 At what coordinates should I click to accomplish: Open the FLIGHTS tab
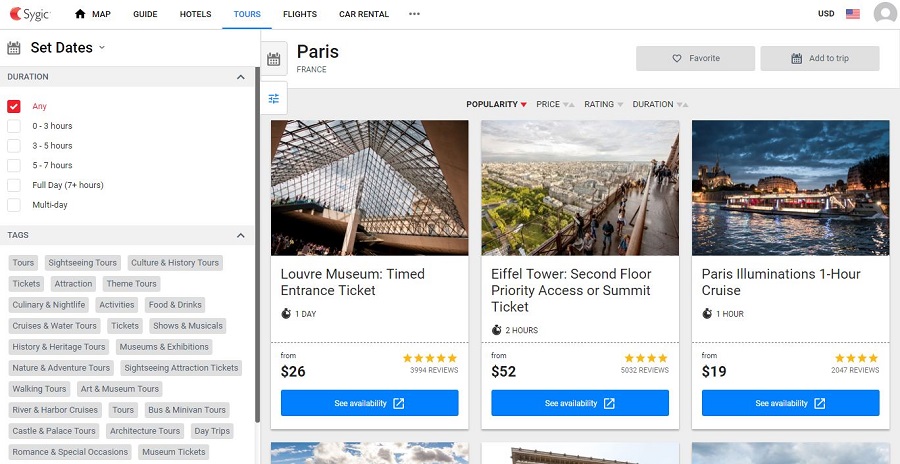[300, 14]
